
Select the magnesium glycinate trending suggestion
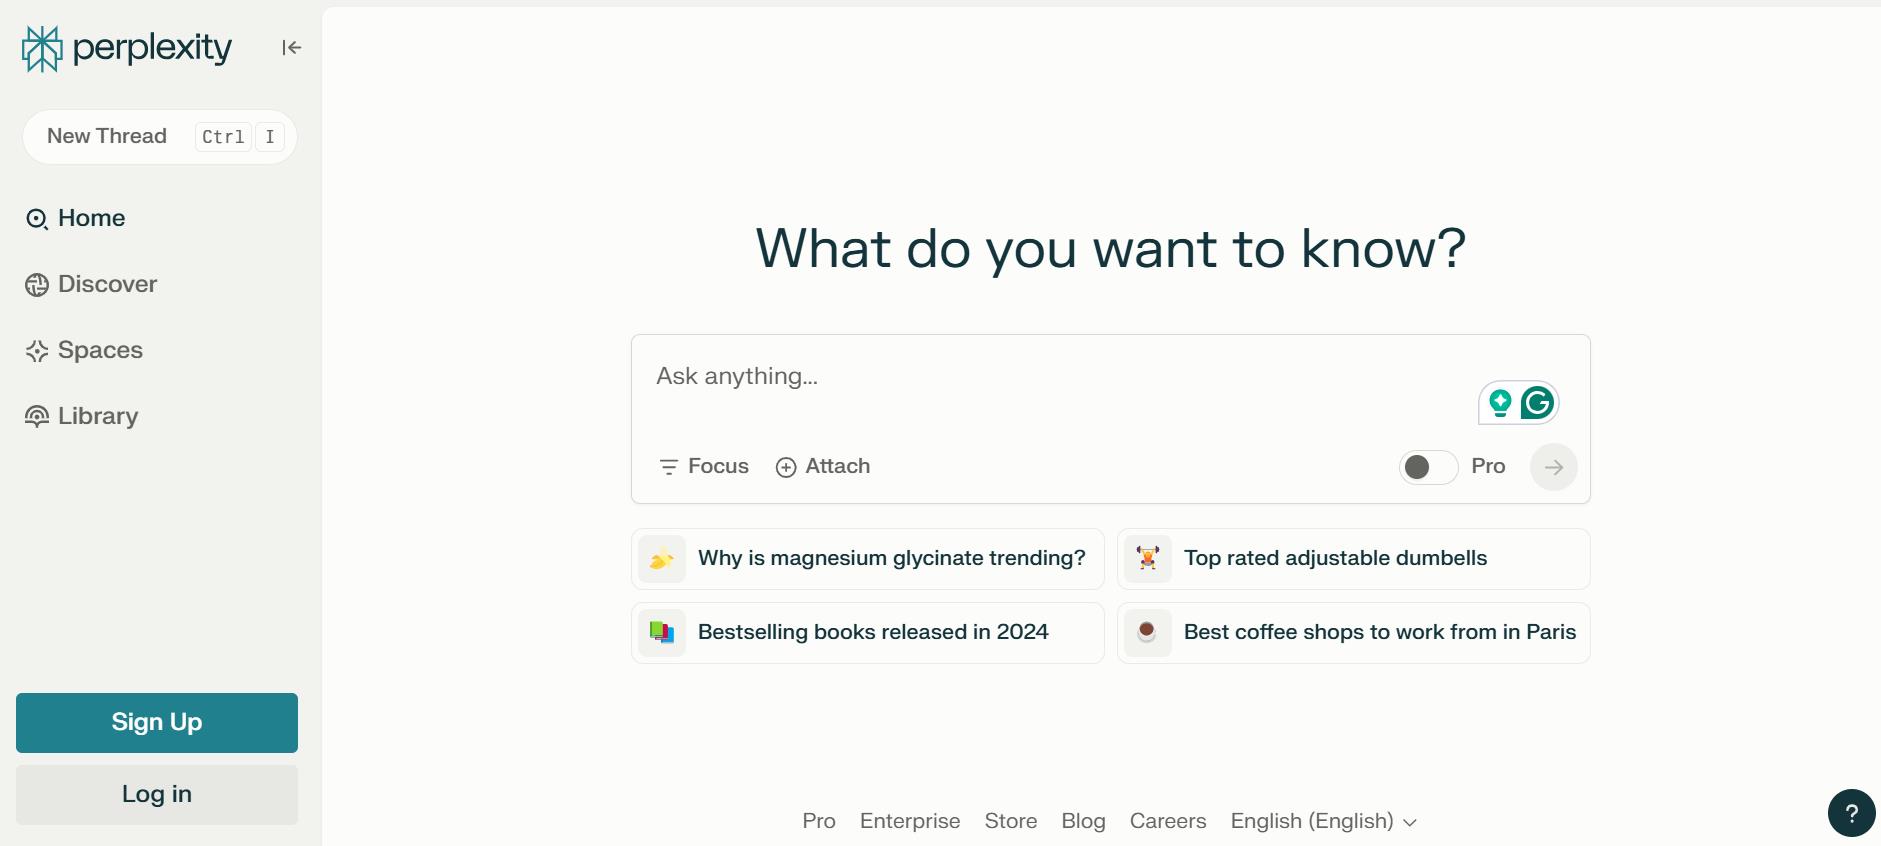[890, 558]
